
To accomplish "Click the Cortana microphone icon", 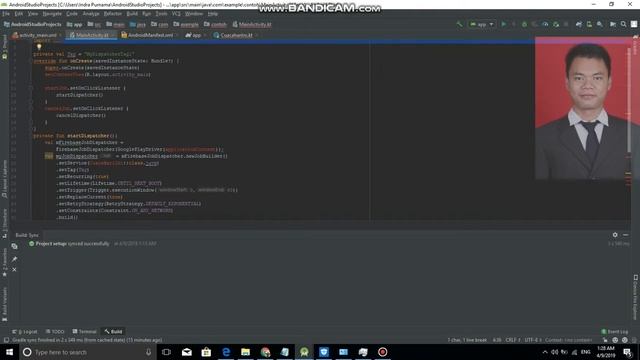I will click(149, 352).
